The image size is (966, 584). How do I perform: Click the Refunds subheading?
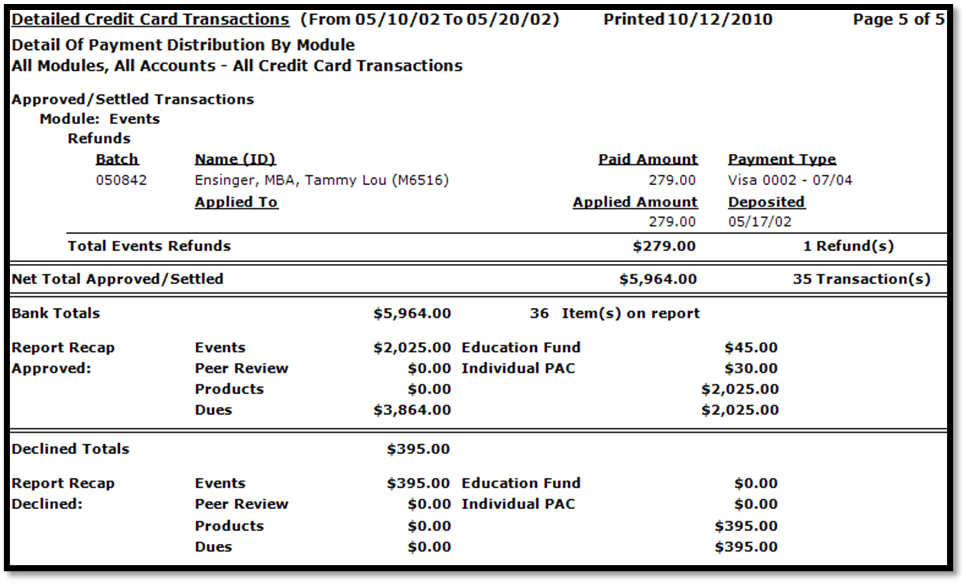pyautogui.click(x=99, y=139)
